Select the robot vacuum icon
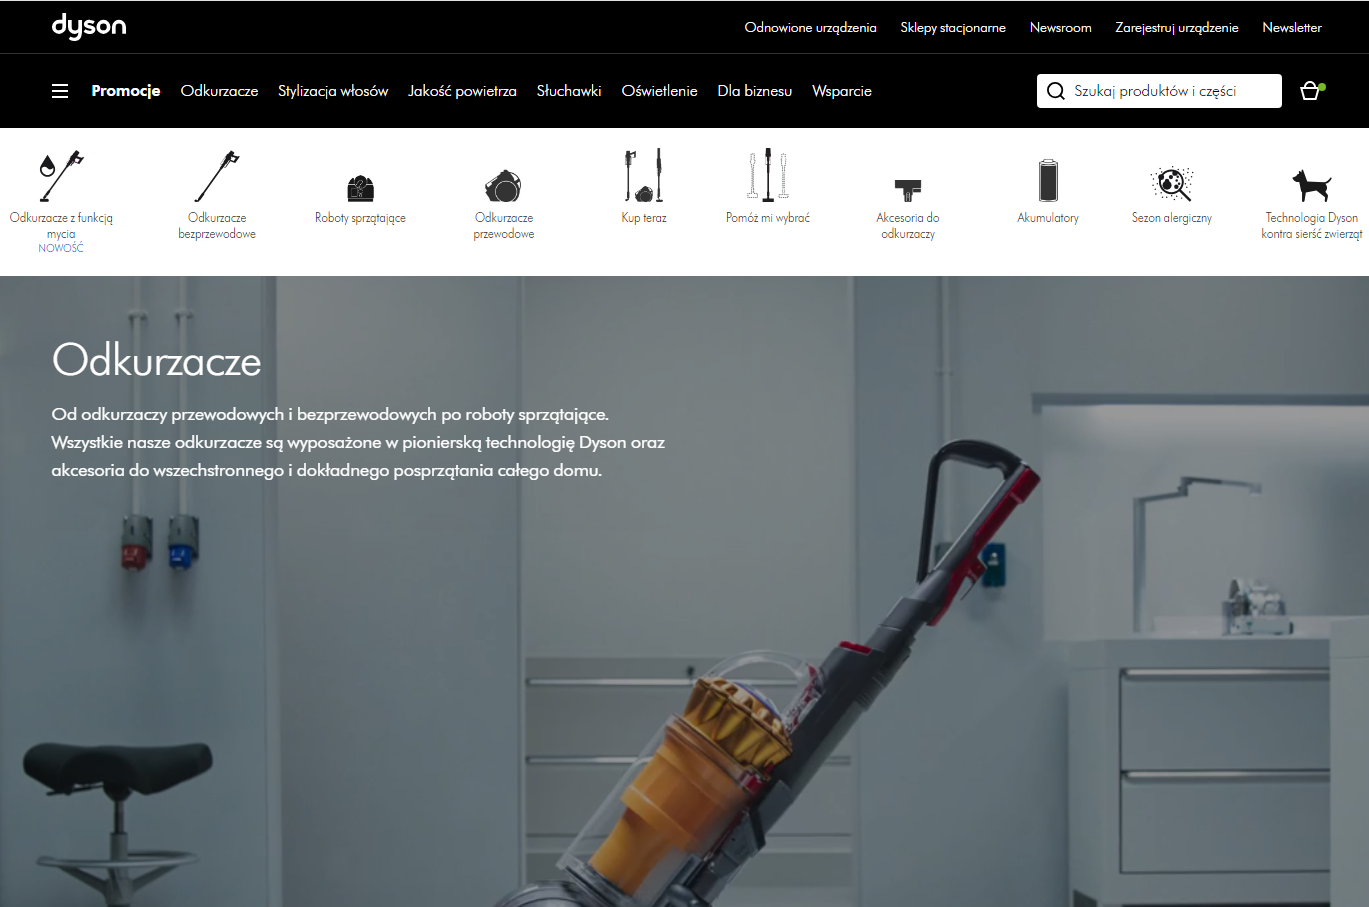This screenshot has height=907, width=1369. (360, 187)
